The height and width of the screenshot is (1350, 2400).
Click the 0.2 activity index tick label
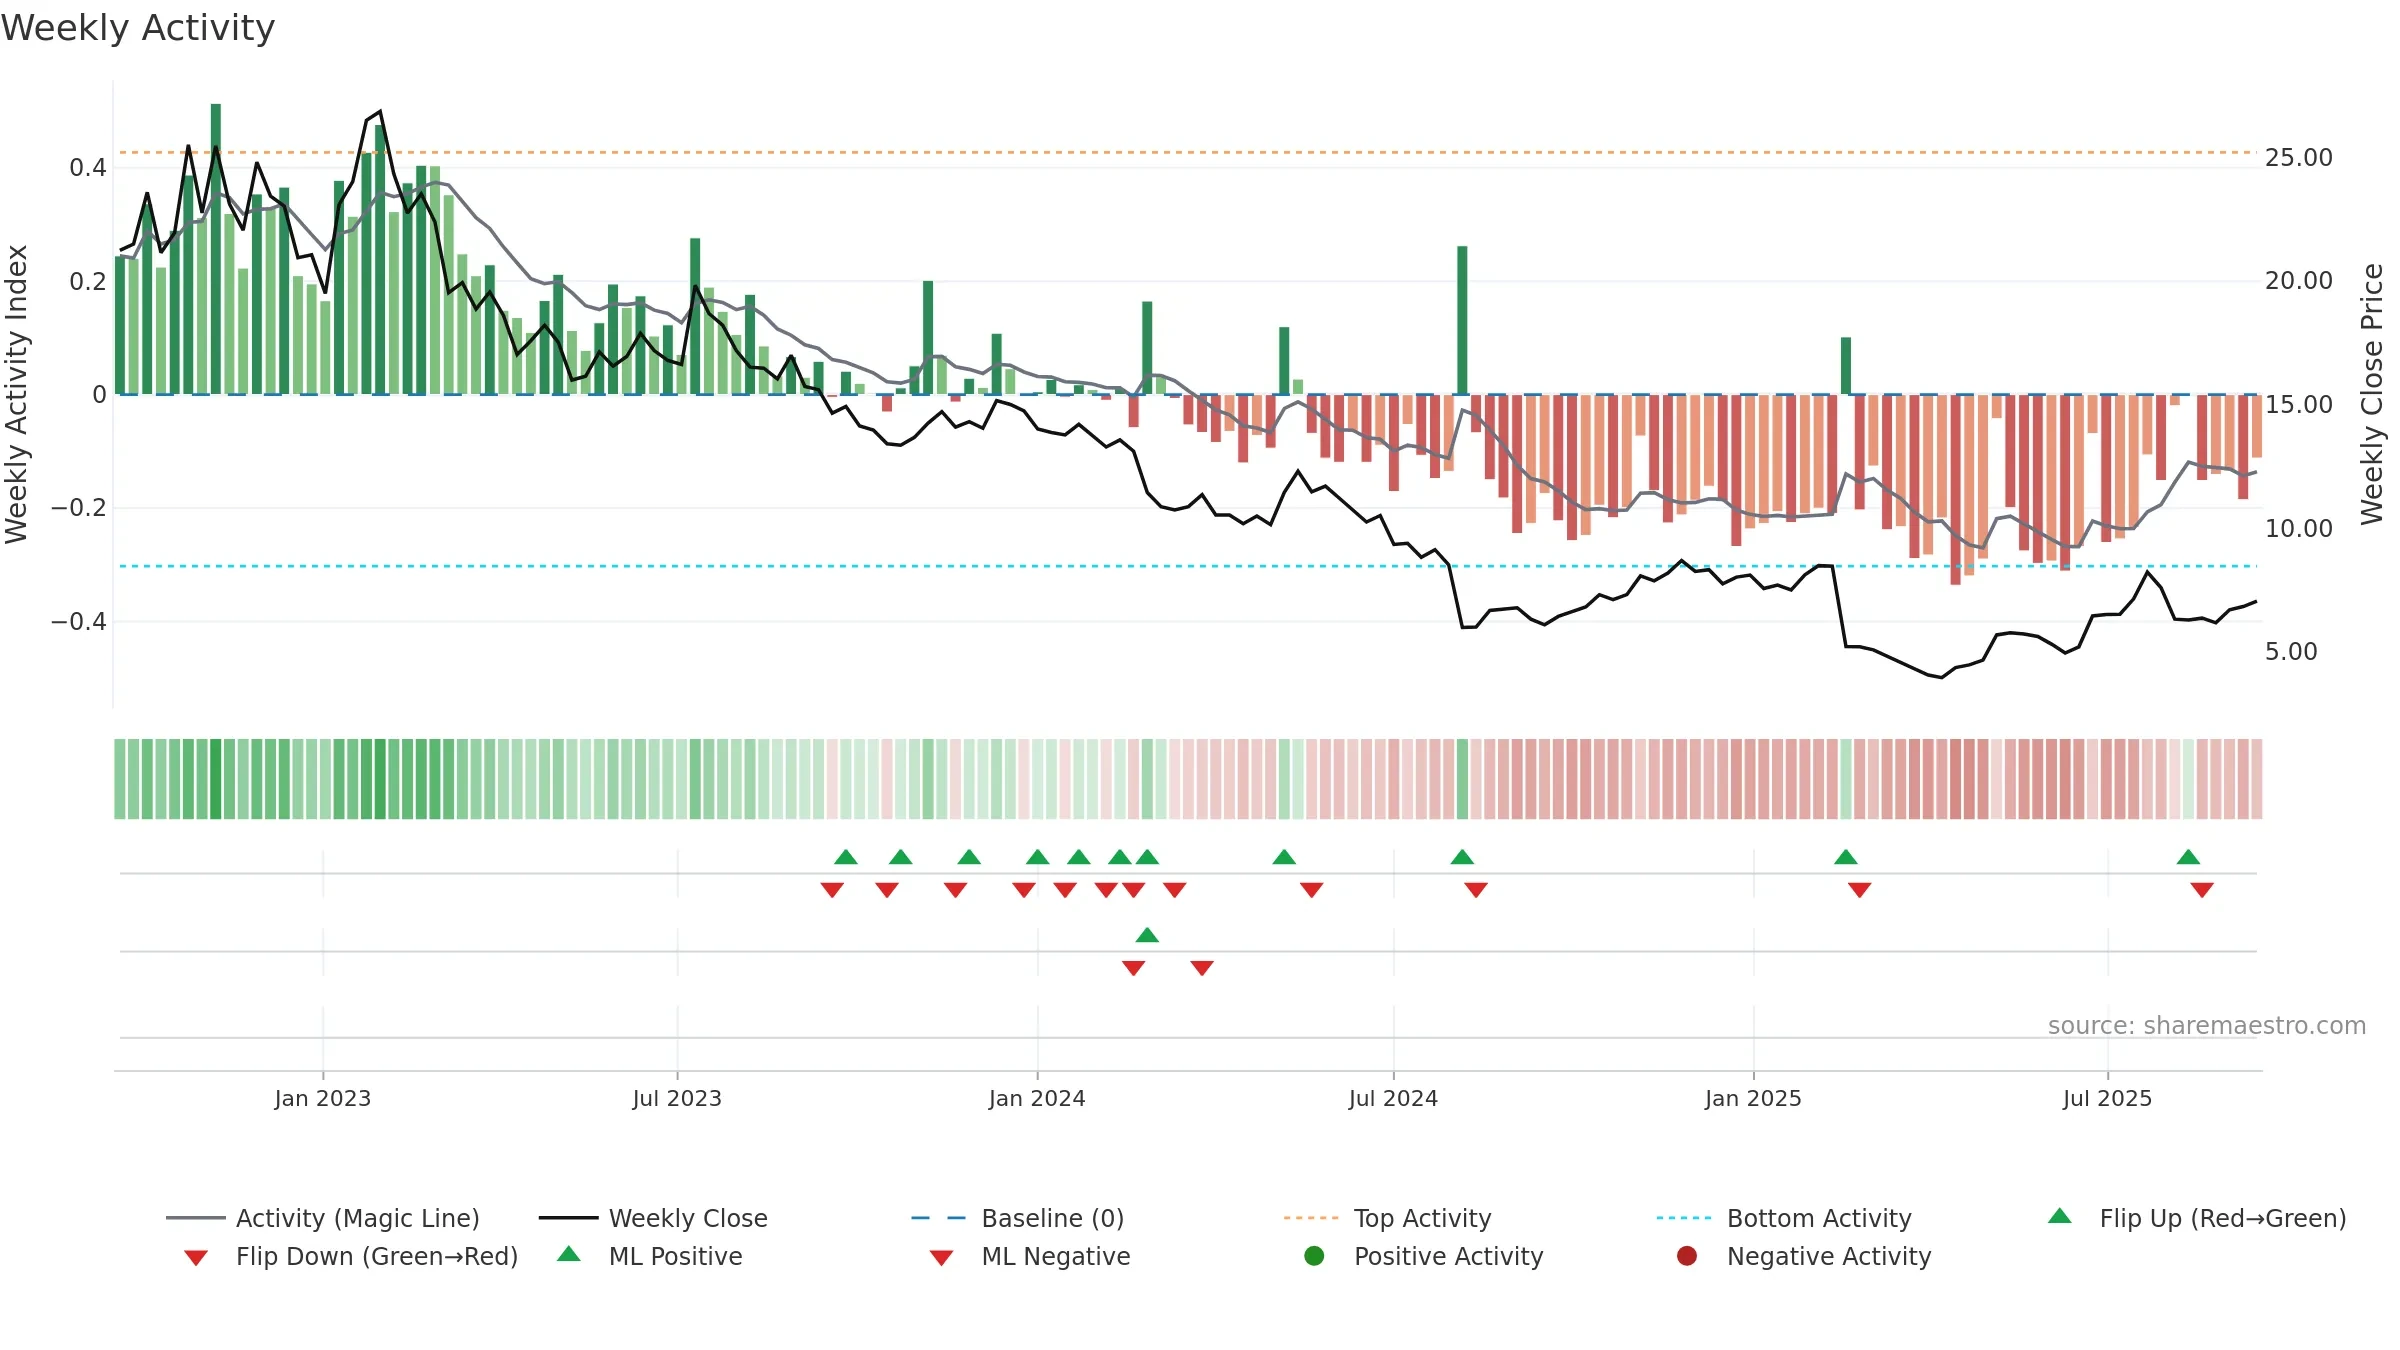pos(88,281)
